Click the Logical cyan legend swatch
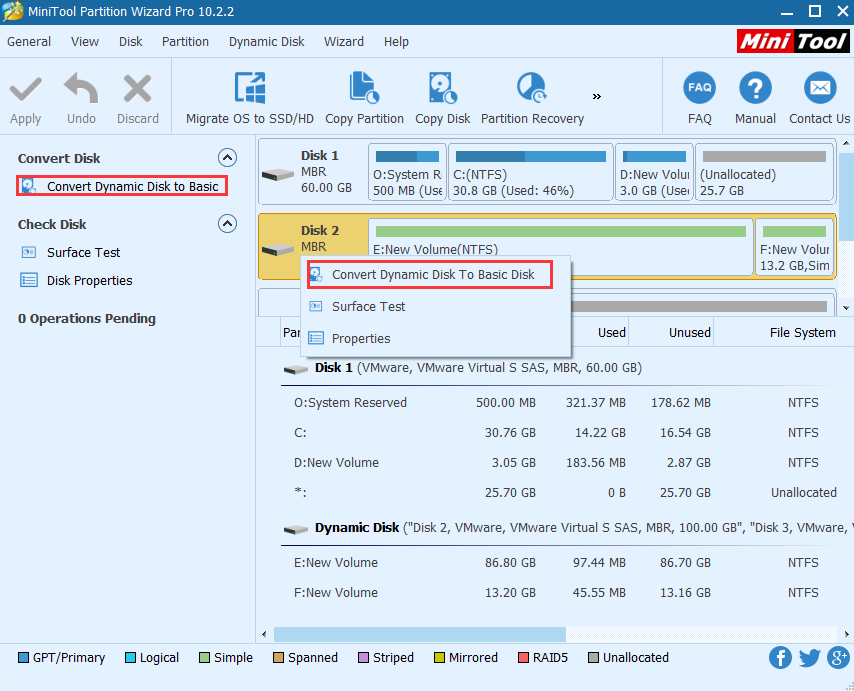The width and height of the screenshot is (854, 691). 130,658
